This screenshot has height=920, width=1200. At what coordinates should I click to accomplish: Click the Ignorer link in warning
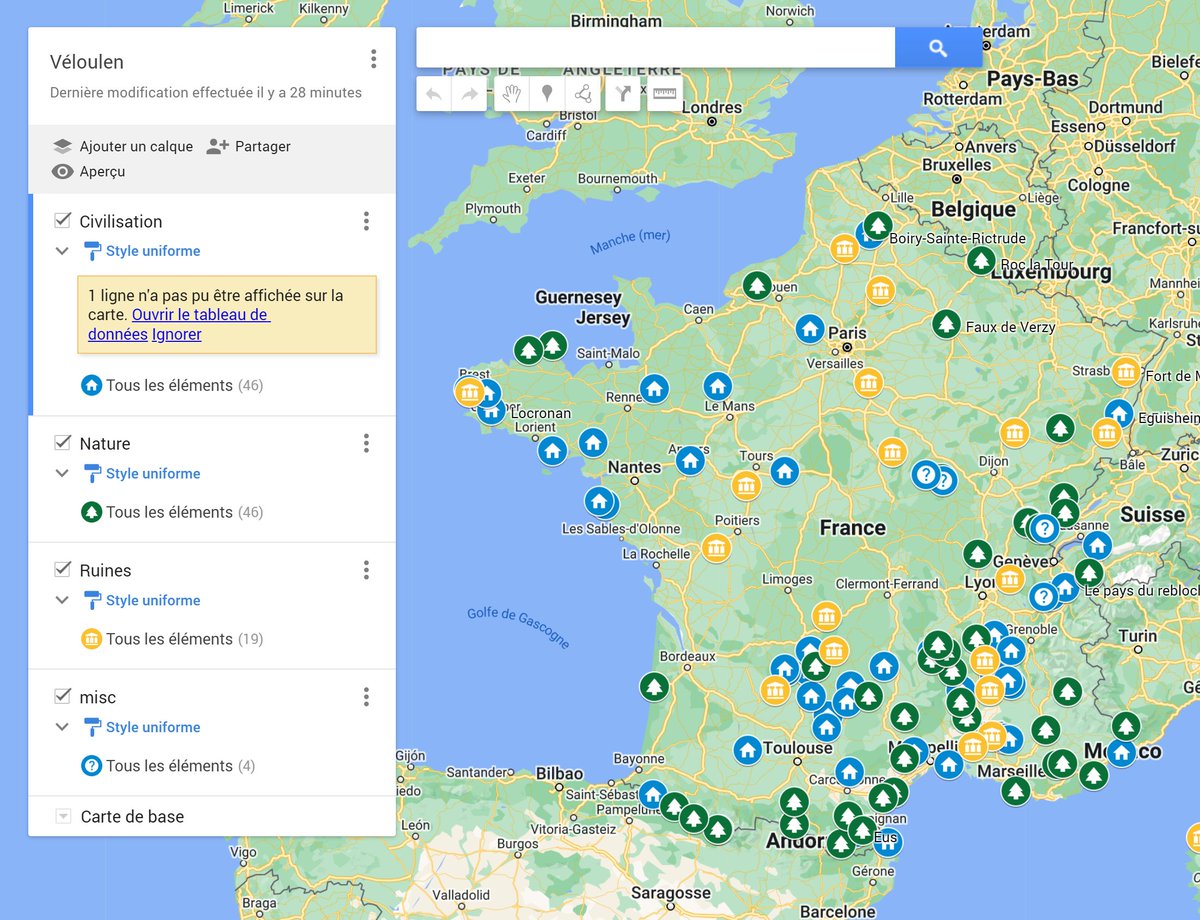(x=177, y=334)
